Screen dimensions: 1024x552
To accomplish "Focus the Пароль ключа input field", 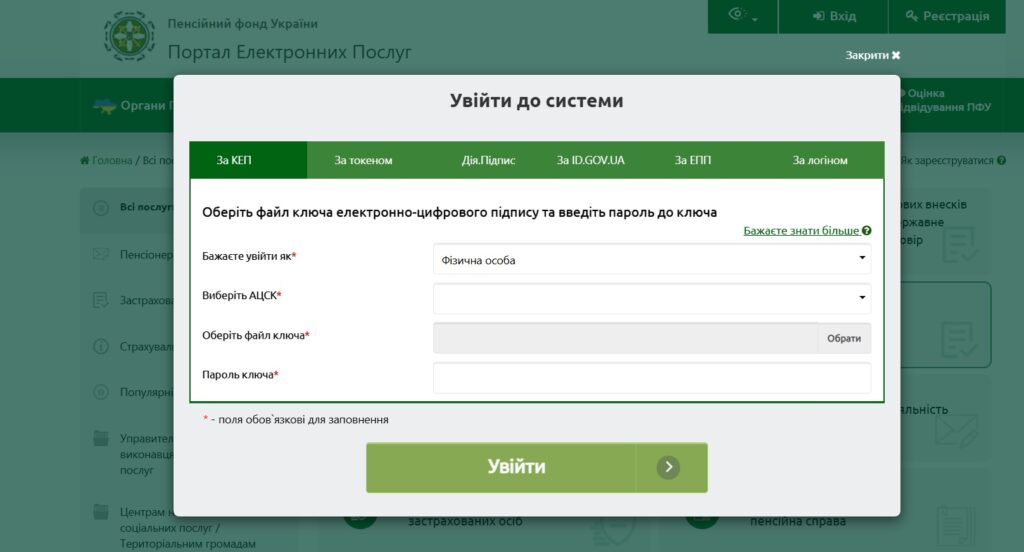I will tap(652, 378).
